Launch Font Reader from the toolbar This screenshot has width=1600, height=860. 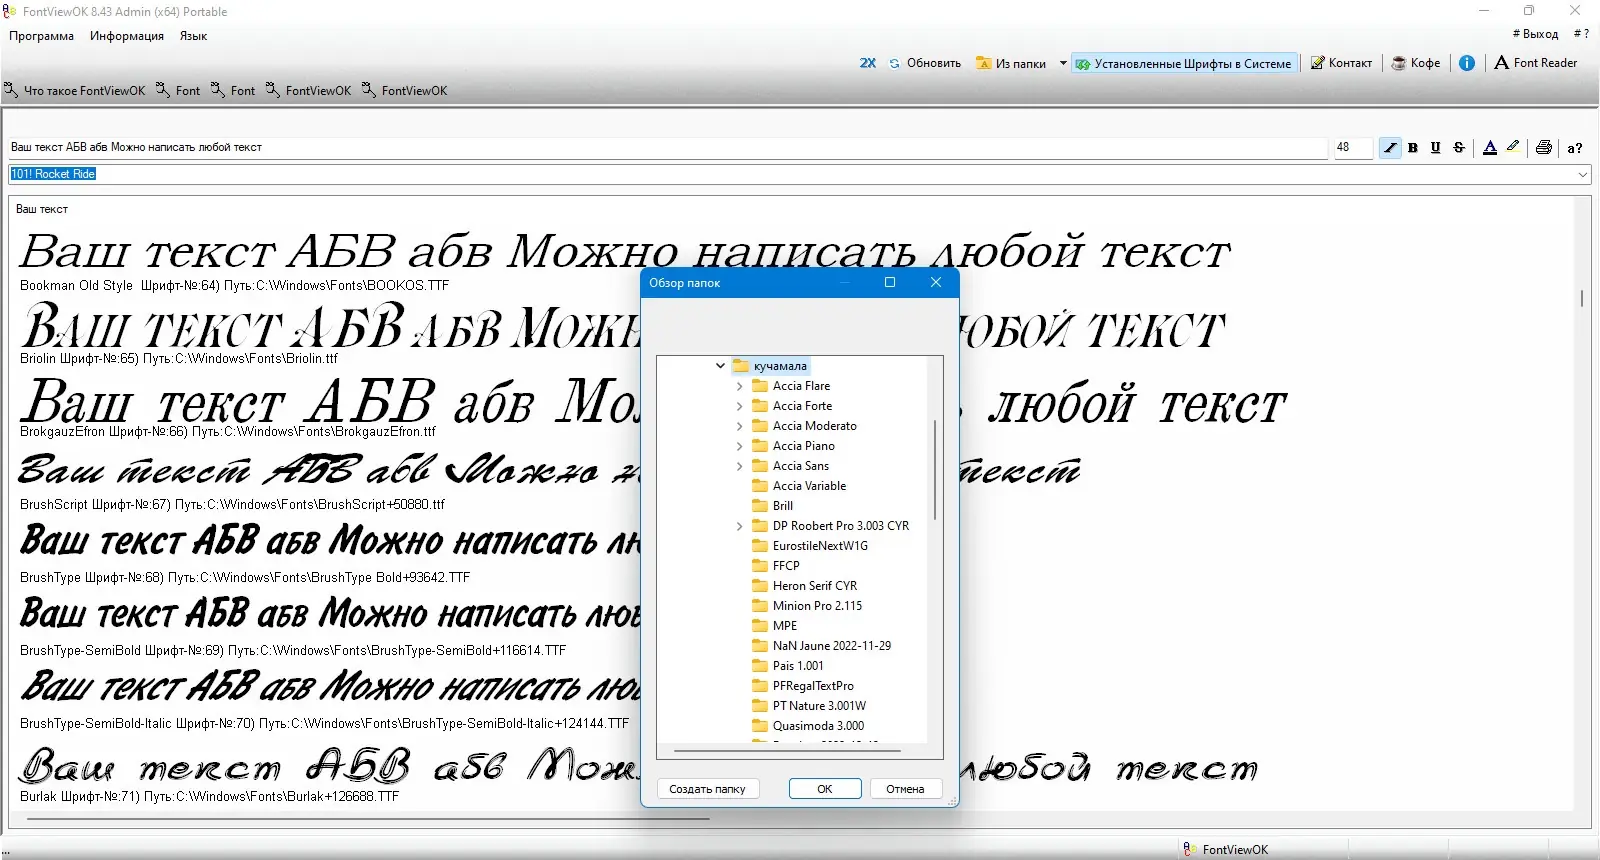[x=1536, y=63]
